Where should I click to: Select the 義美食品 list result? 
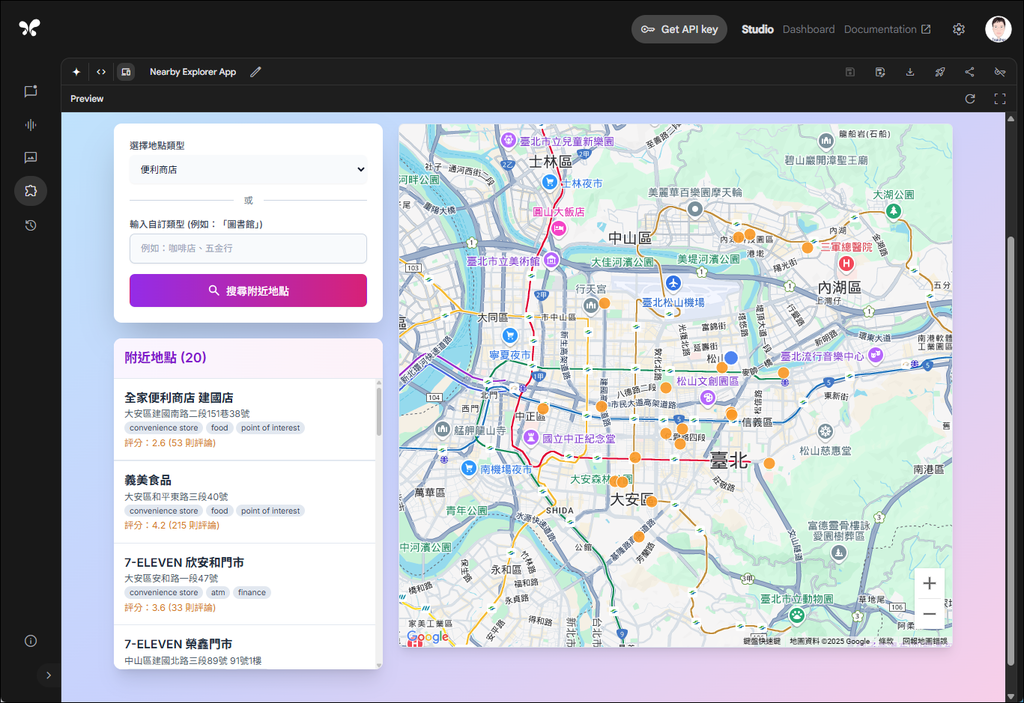click(x=245, y=502)
